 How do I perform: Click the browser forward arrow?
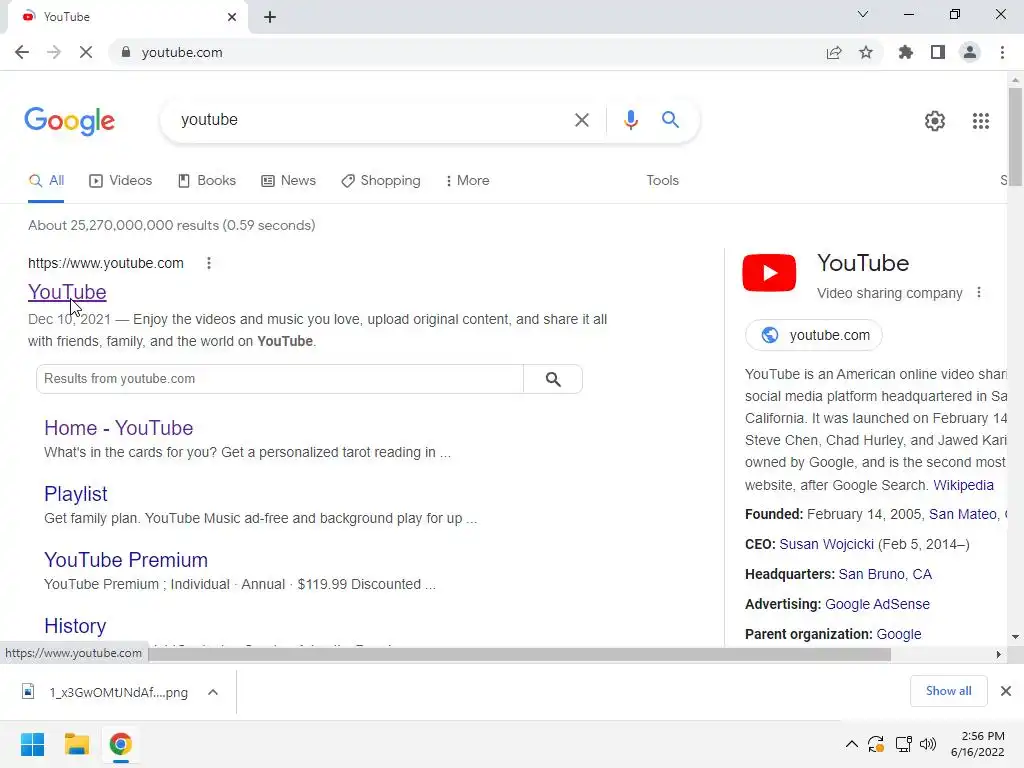(x=54, y=52)
